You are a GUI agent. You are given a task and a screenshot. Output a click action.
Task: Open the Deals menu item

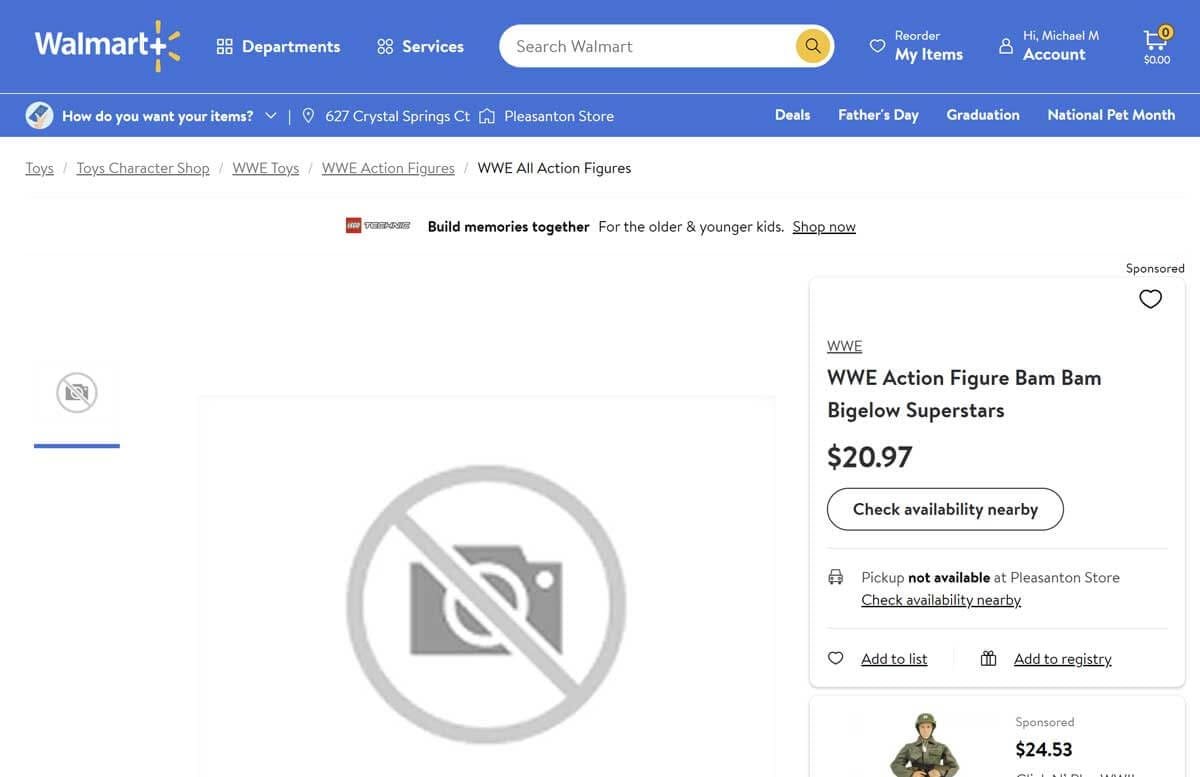click(x=792, y=114)
